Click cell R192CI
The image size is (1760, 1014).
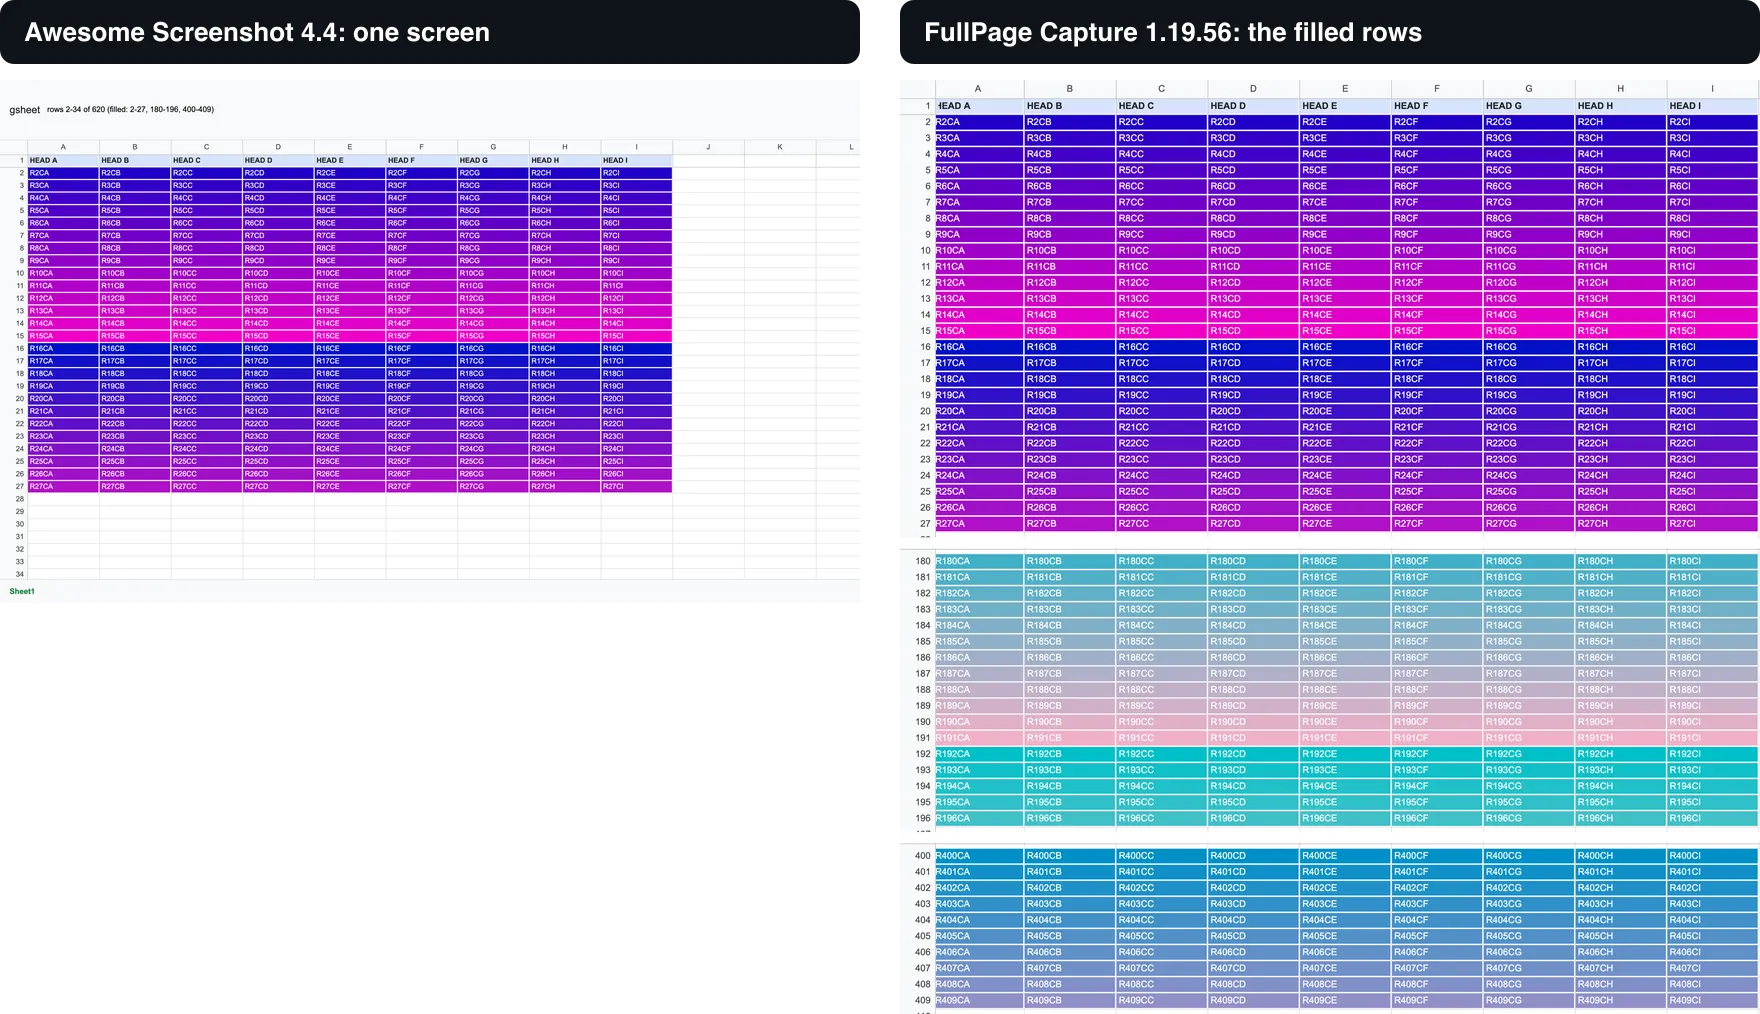pyautogui.click(x=1712, y=754)
